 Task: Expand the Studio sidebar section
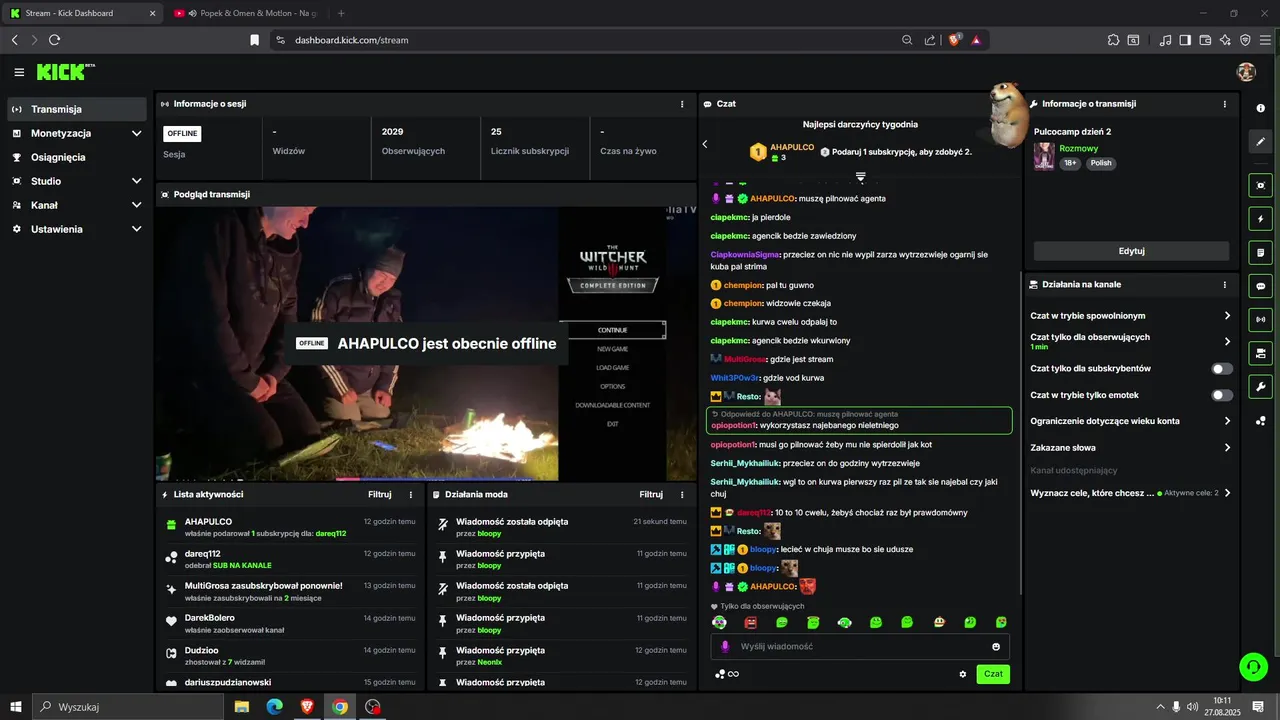tap(136, 181)
